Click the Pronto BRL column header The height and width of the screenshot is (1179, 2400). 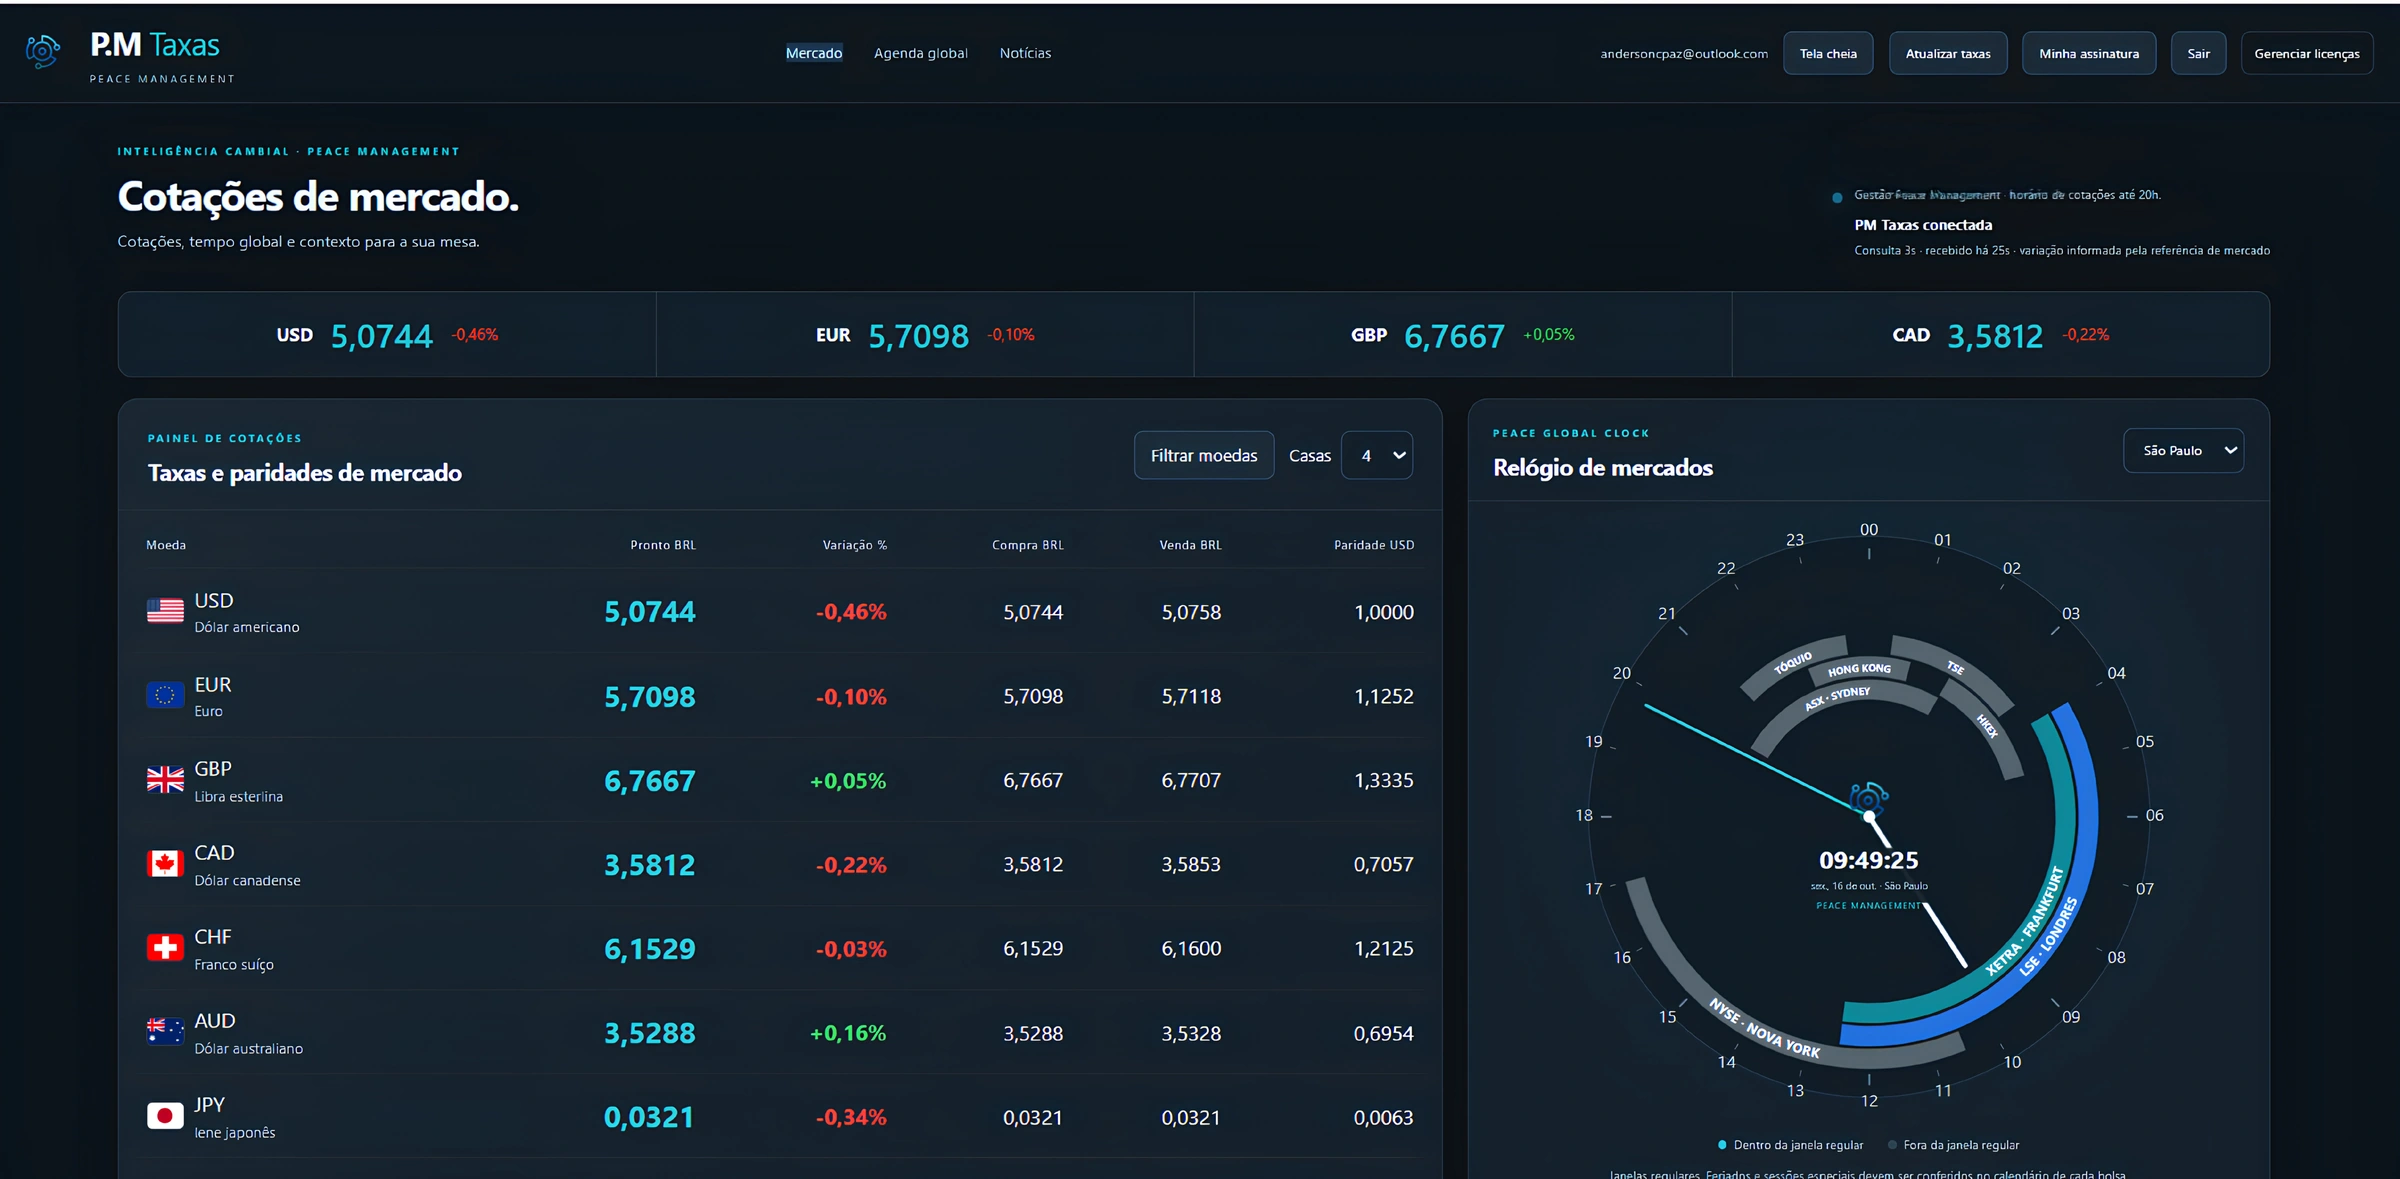(x=663, y=545)
